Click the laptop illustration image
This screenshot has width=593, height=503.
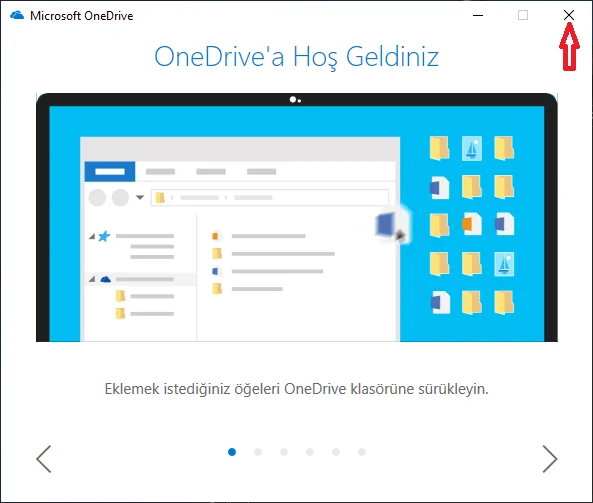(x=297, y=217)
